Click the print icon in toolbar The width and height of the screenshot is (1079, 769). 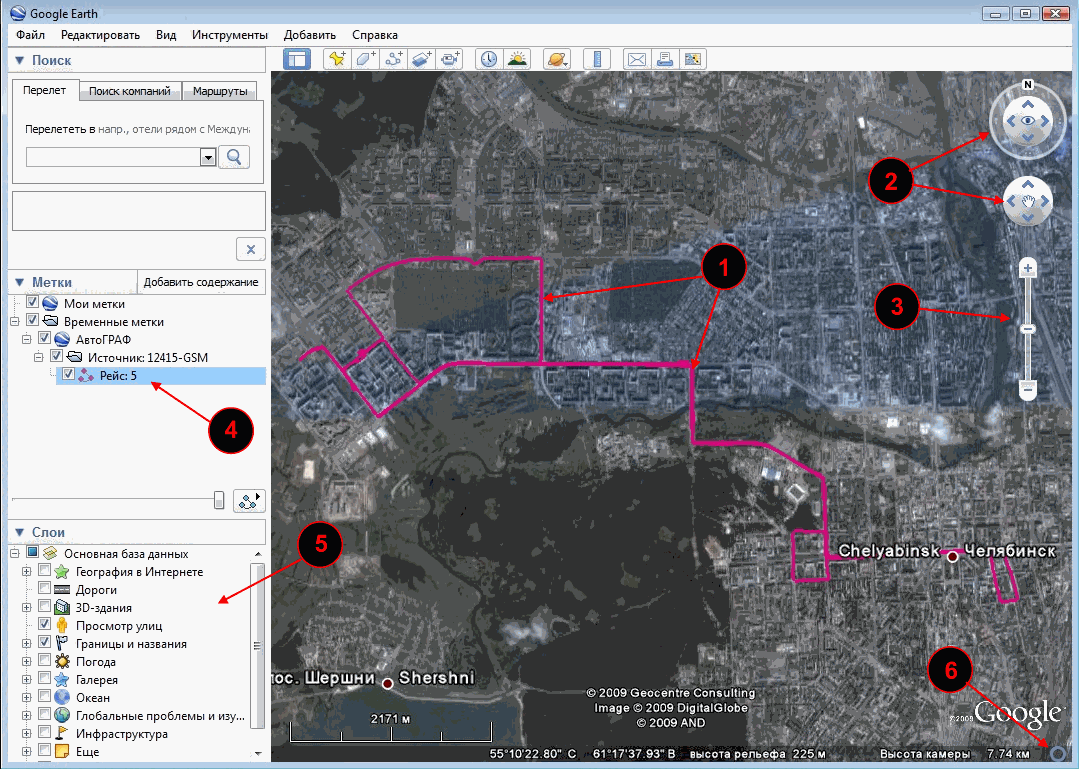(x=664, y=59)
